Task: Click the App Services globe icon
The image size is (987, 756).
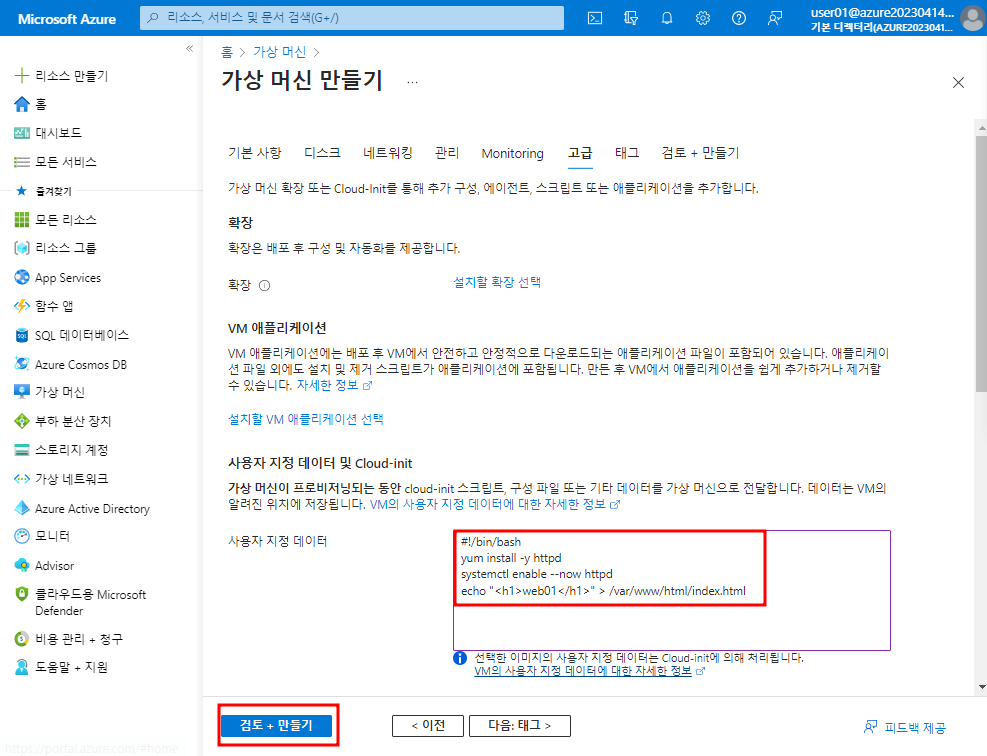Action: point(22,277)
